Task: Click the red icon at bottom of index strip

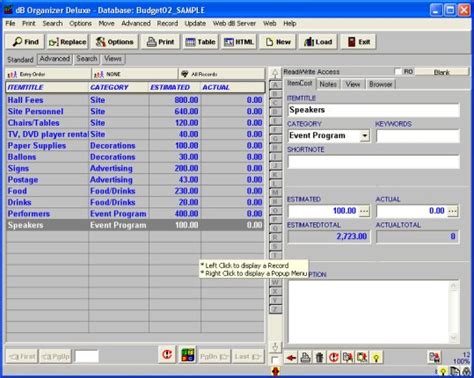Action: tap(275, 371)
